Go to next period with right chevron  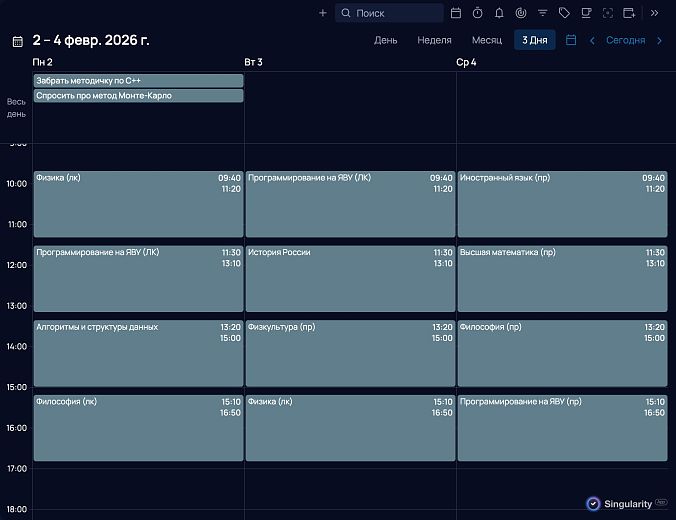[x=659, y=40]
